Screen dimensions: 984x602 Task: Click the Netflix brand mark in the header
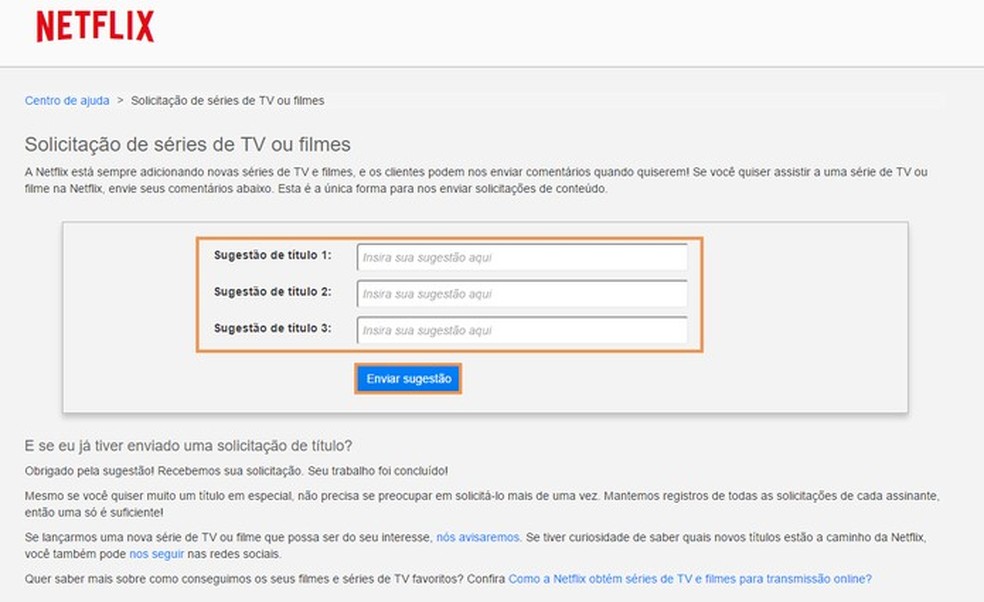[95, 27]
